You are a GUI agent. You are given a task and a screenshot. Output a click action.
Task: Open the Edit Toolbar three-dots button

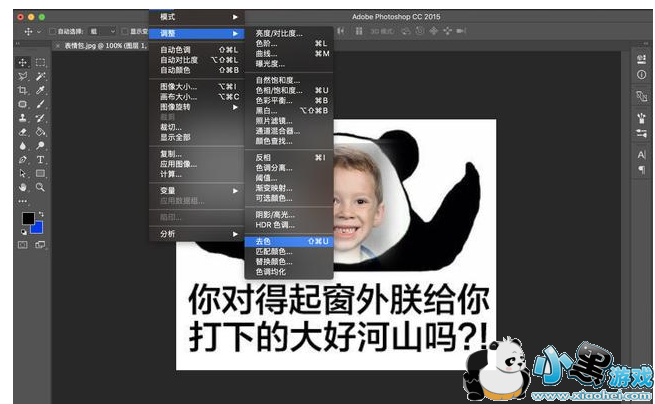tap(23, 201)
